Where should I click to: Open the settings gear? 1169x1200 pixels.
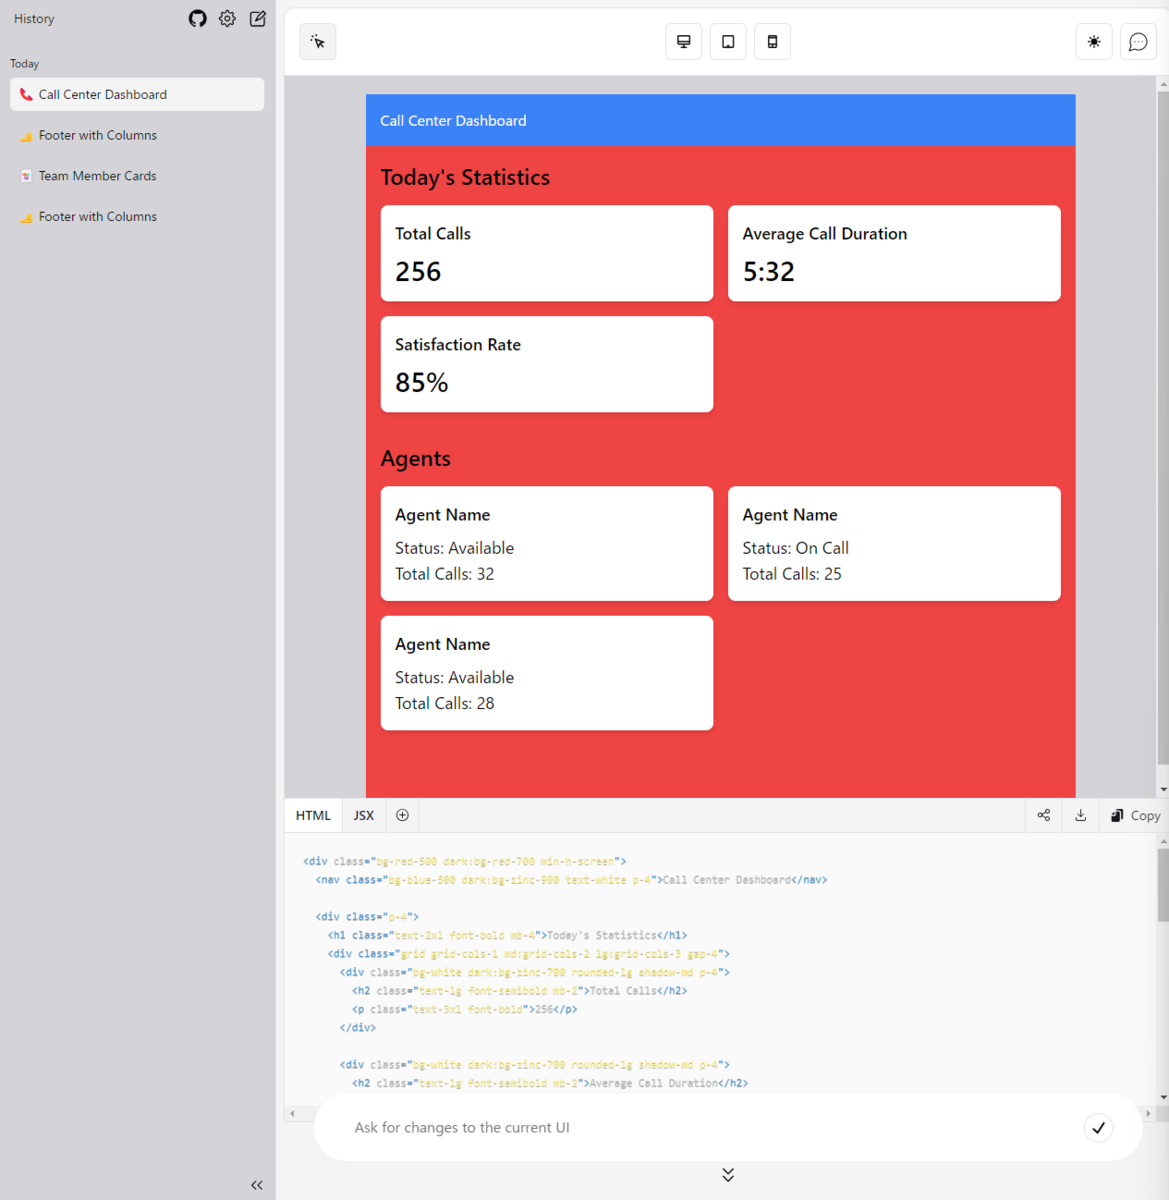227,18
